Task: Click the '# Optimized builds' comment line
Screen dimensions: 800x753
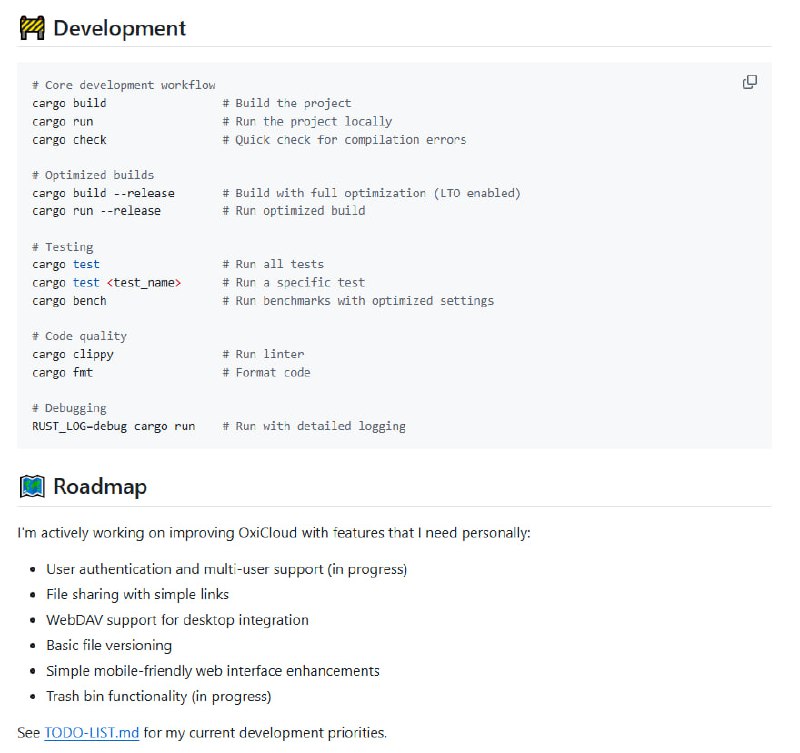Action: (x=93, y=175)
